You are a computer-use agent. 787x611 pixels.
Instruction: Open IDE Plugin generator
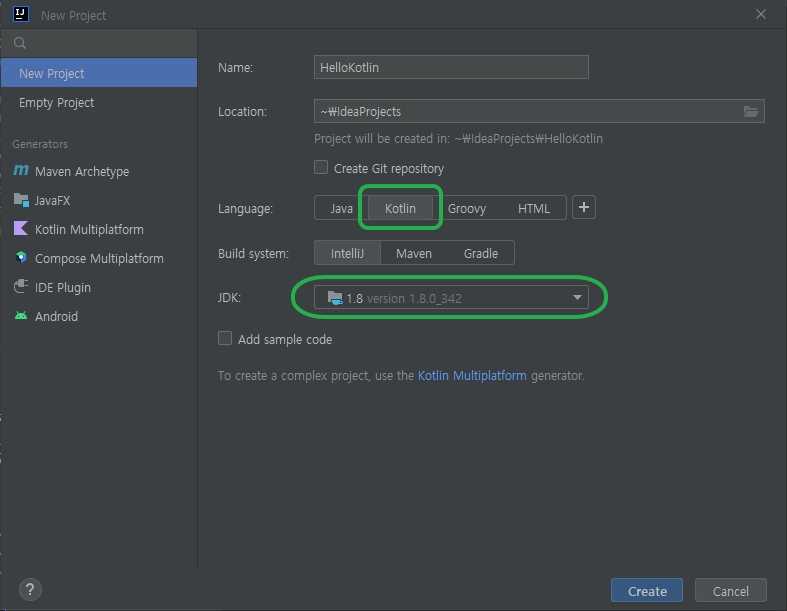(99, 287)
